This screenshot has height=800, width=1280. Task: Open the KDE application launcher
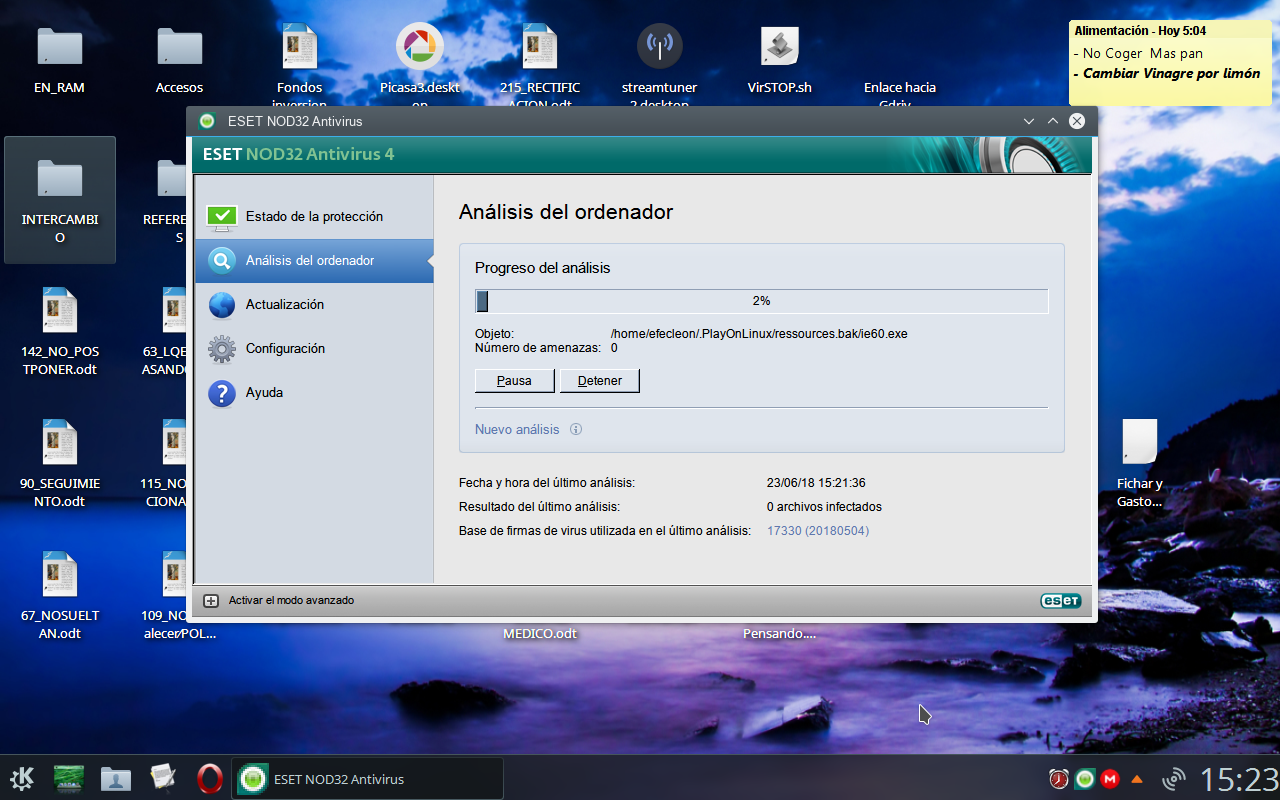tap(22, 779)
